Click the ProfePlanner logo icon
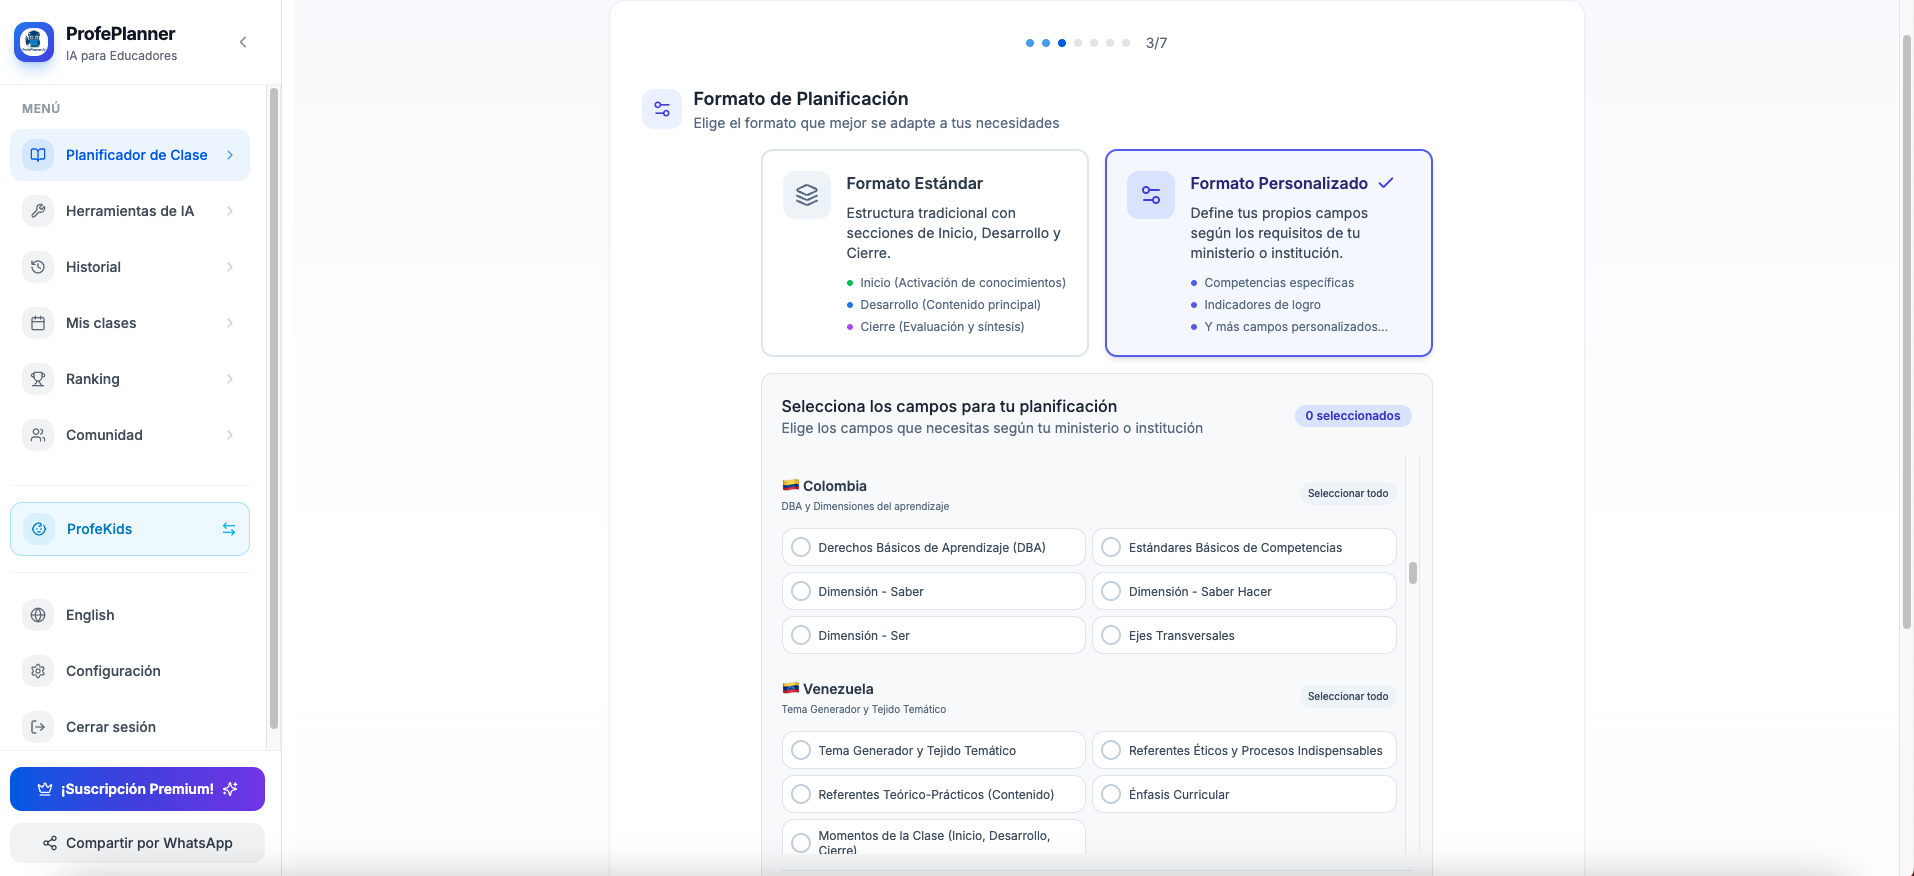The height and width of the screenshot is (876, 1914). pos(34,42)
